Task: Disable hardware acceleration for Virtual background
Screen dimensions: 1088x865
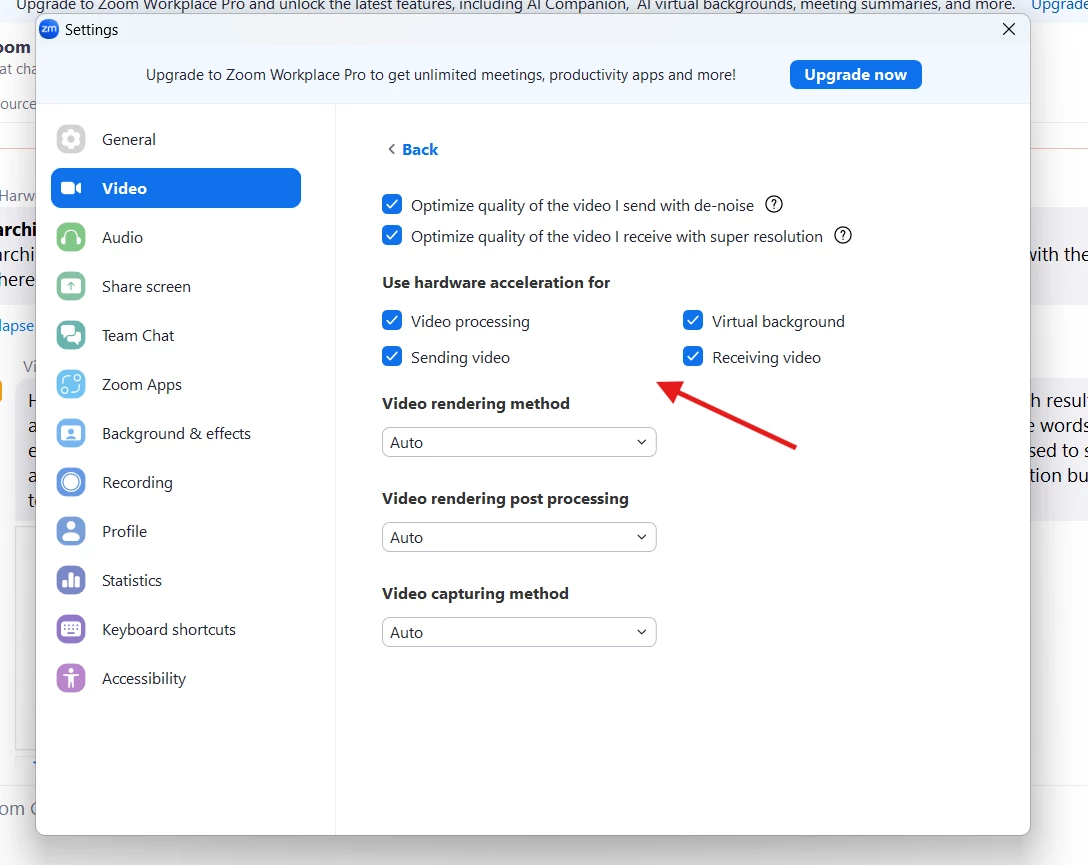Action: point(692,320)
